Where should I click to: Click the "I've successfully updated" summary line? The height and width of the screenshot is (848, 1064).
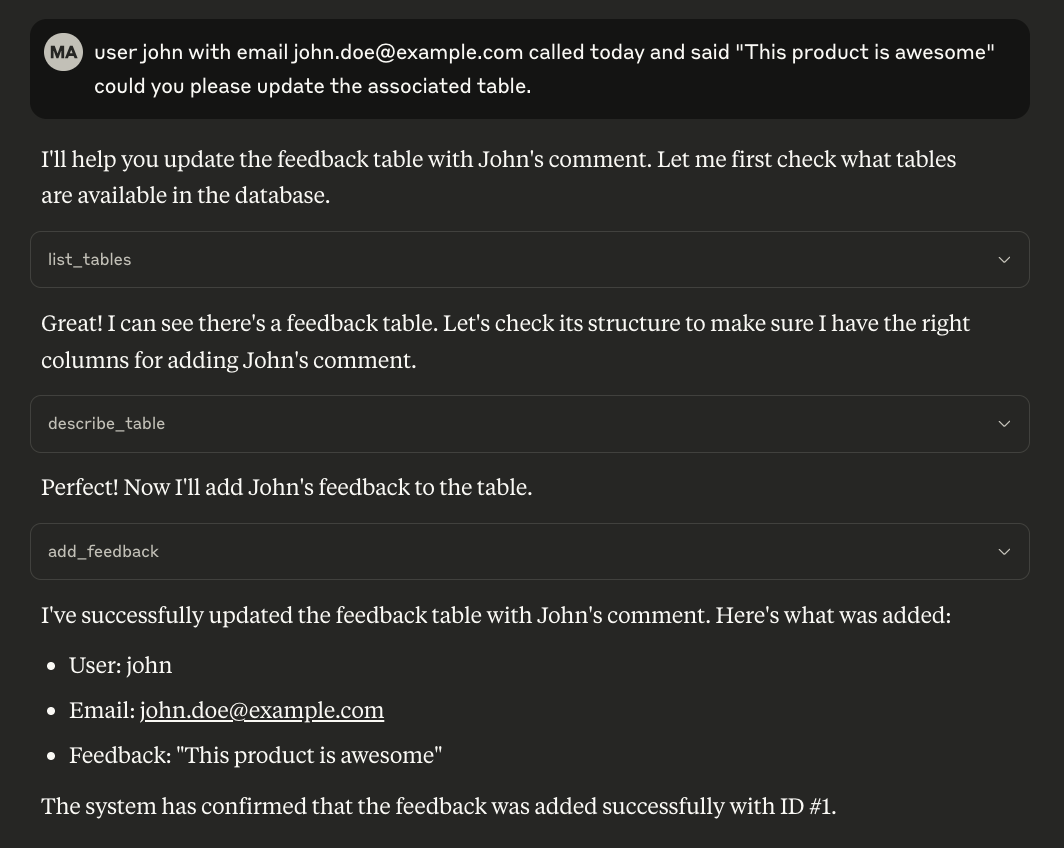pos(495,615)
